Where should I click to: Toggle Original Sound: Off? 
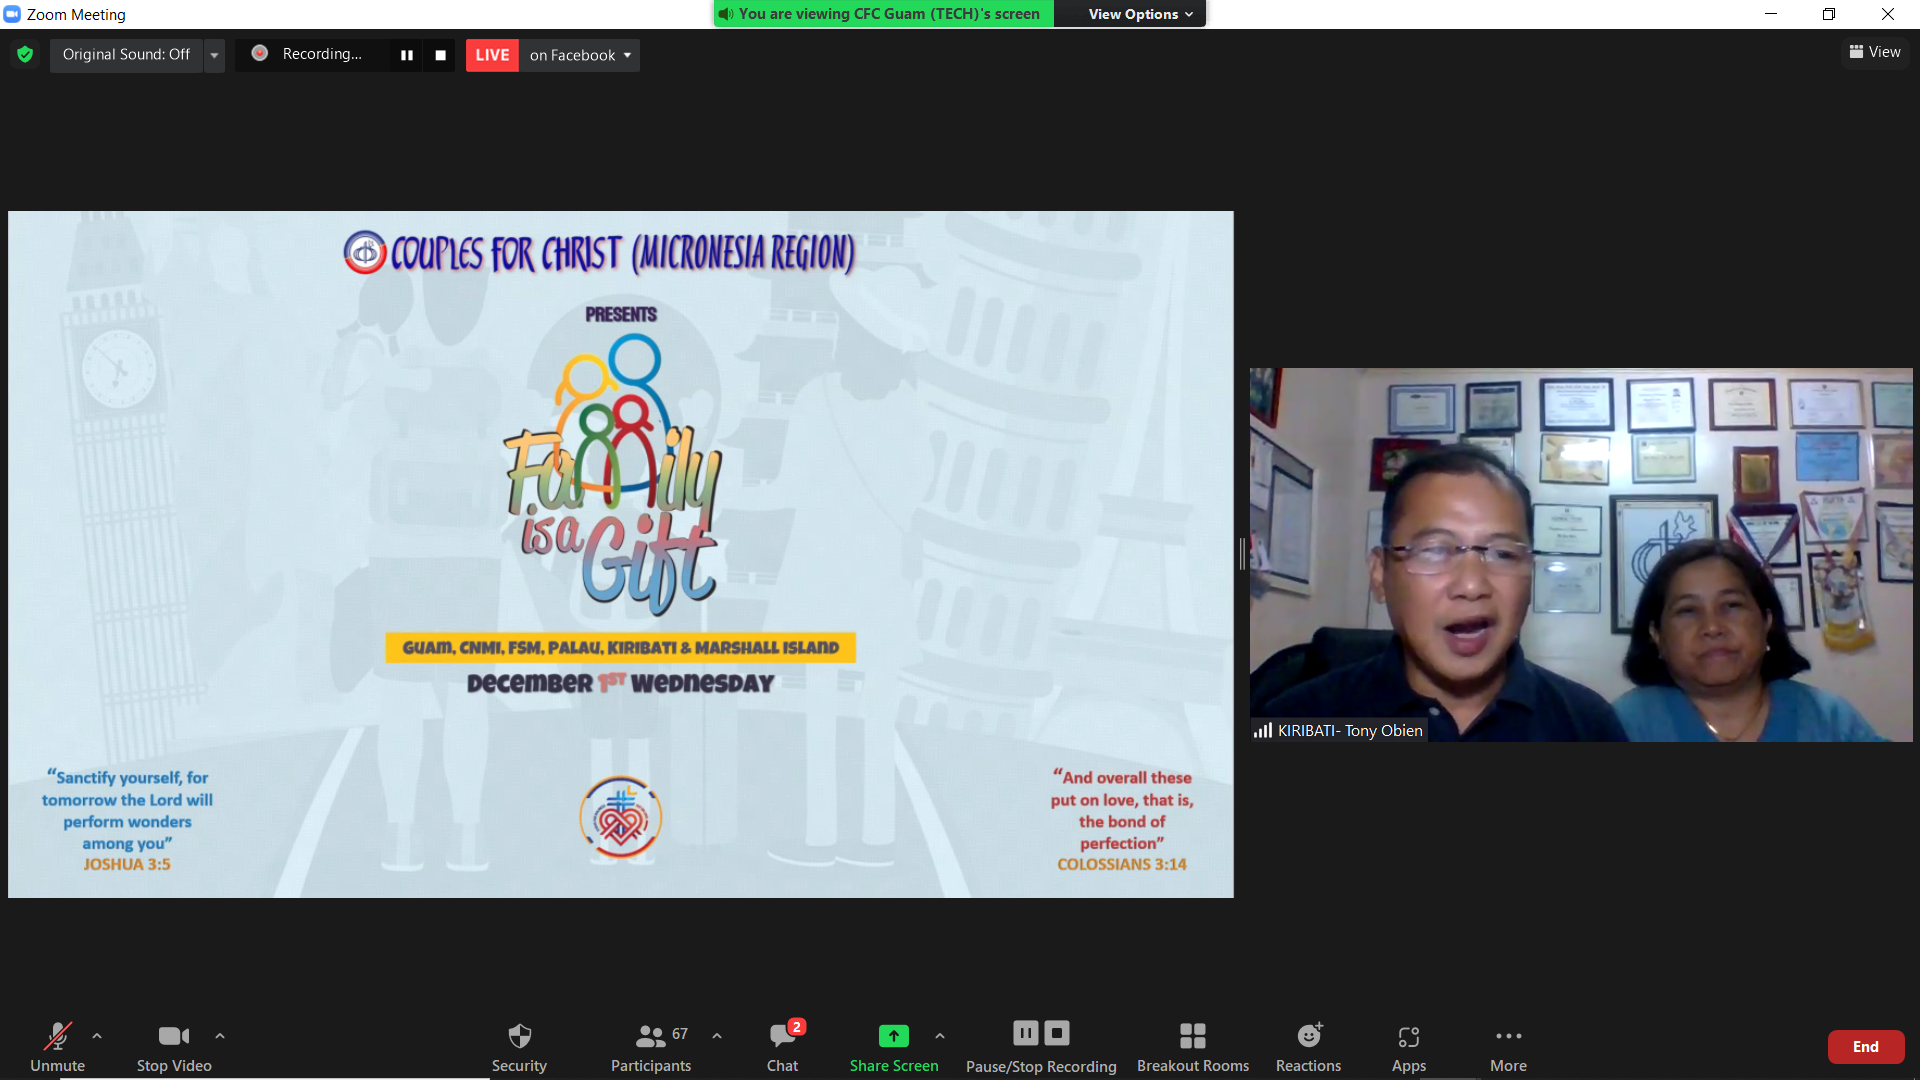[x=126, y=54]
